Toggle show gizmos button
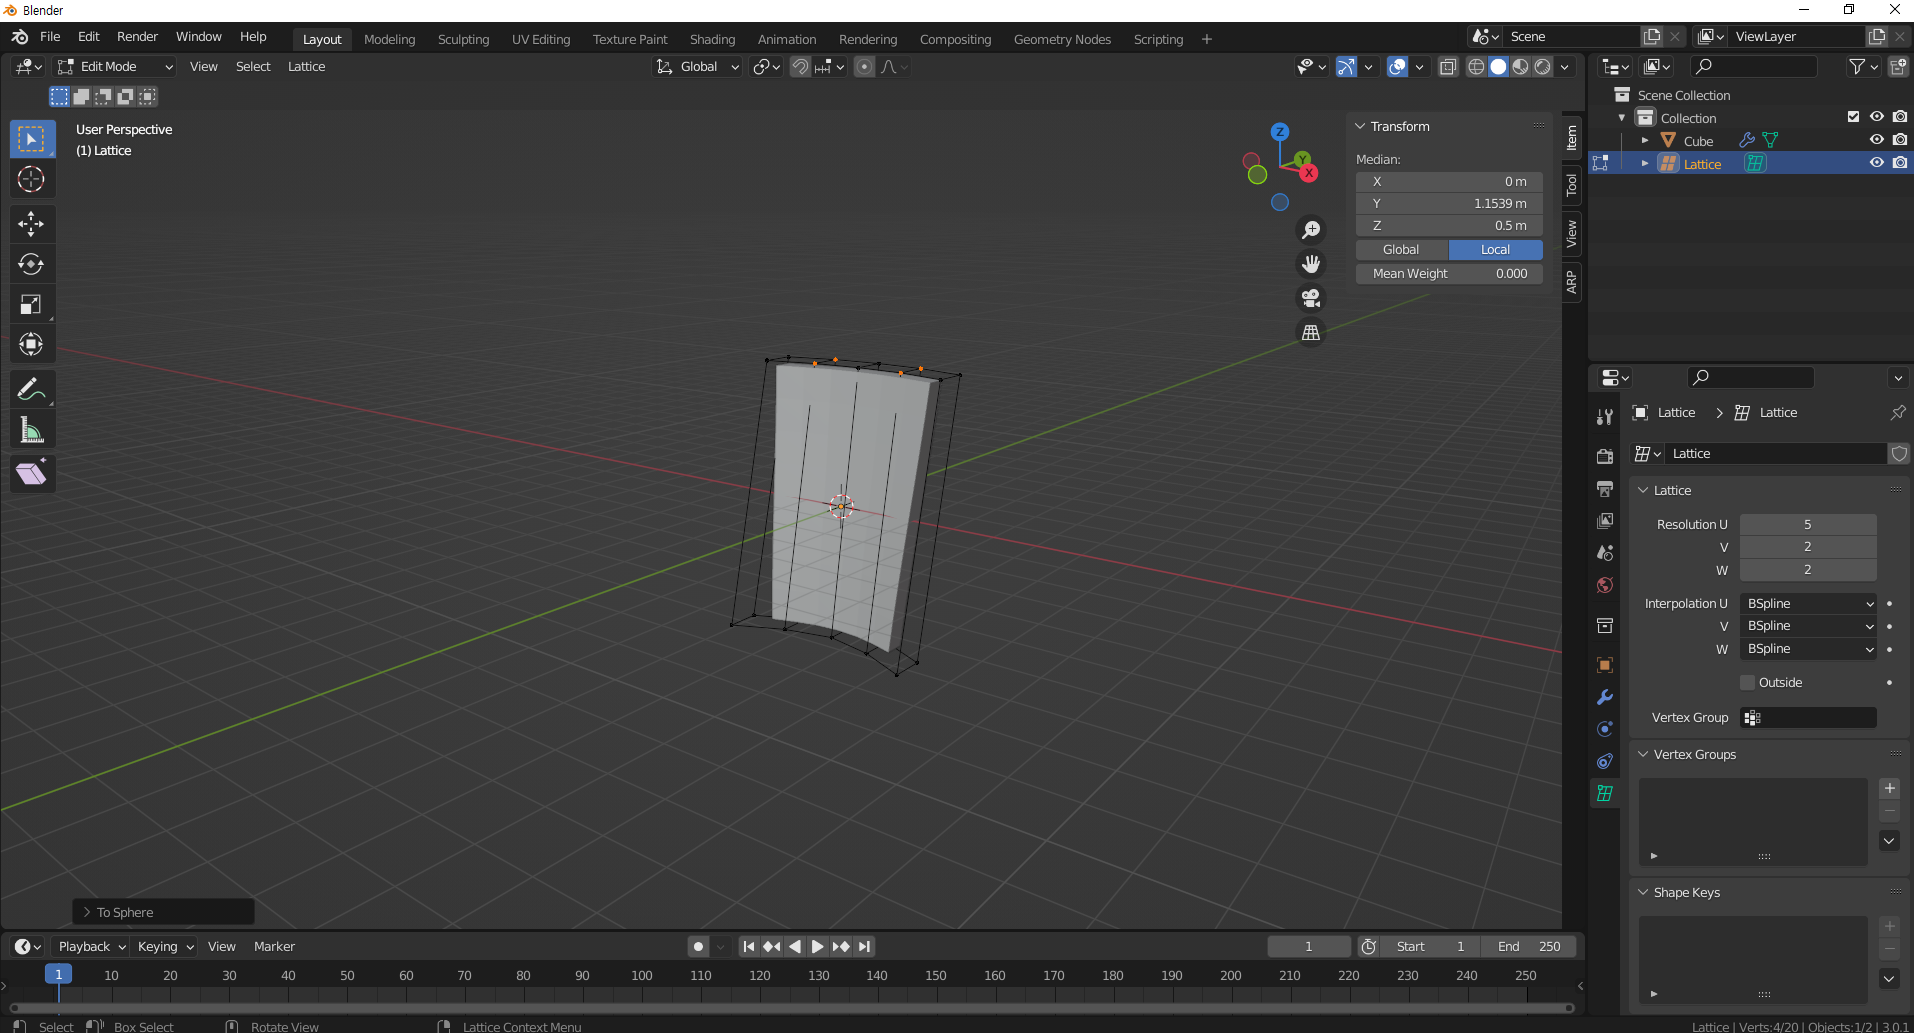 [x=1347, y=67]
